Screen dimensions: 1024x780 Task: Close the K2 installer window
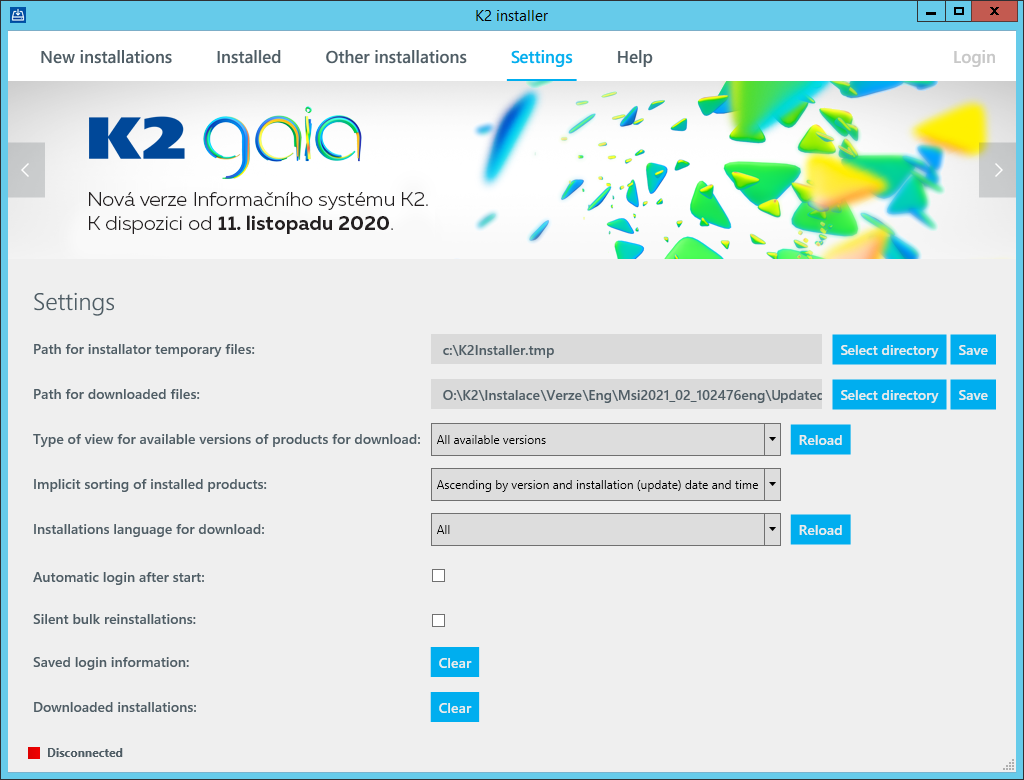tap(995, 12)
